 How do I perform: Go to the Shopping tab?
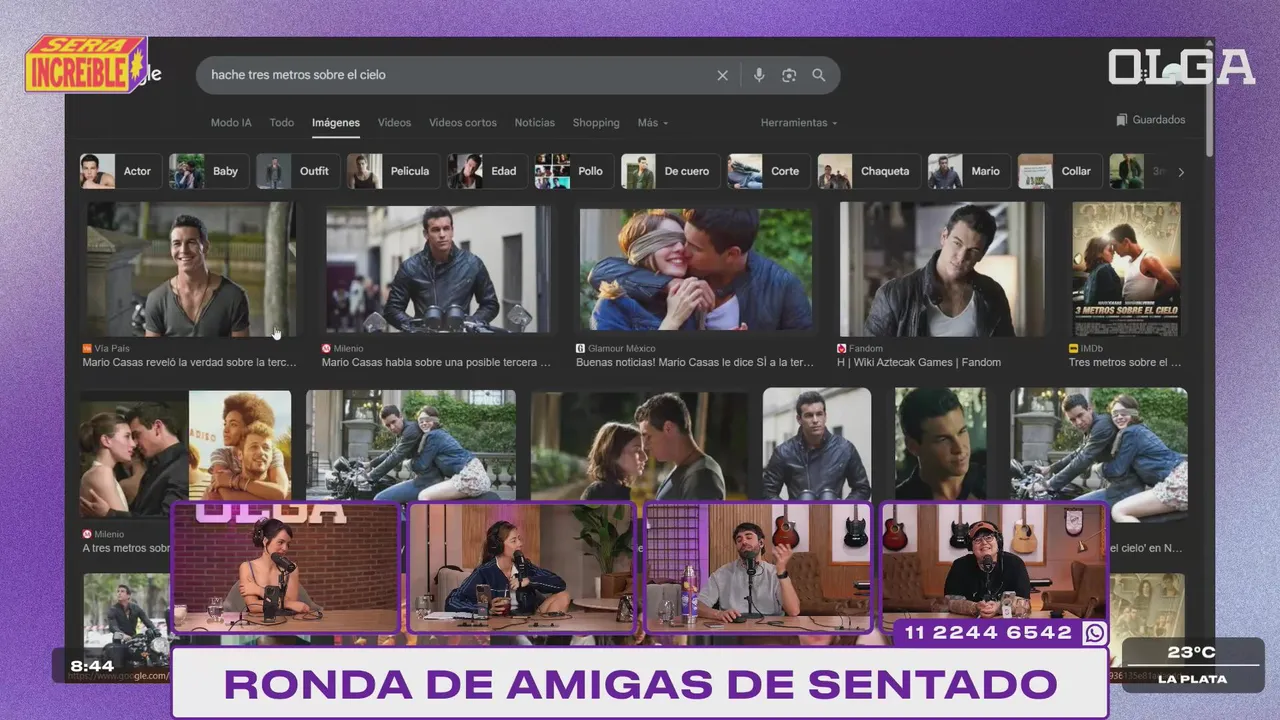[596, 123]
